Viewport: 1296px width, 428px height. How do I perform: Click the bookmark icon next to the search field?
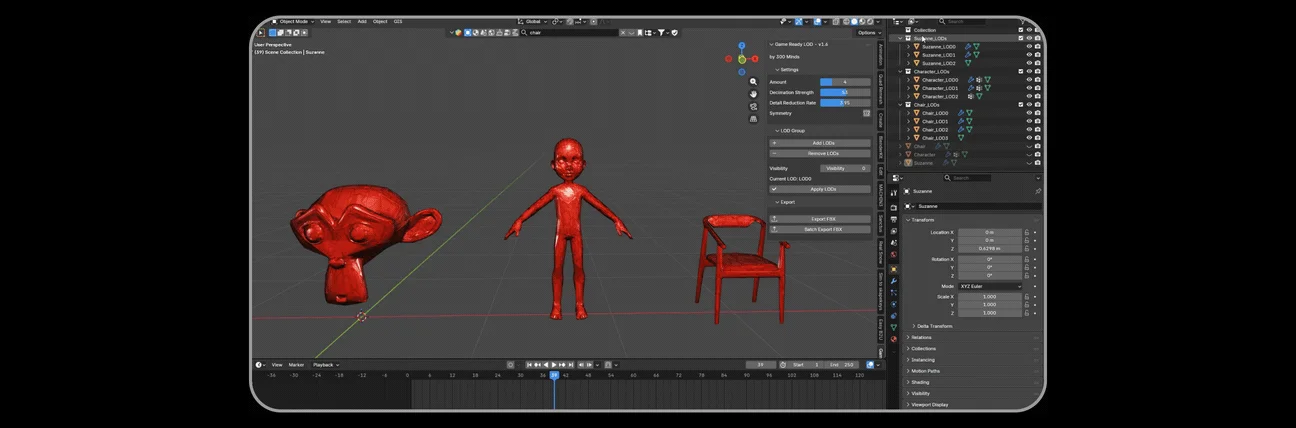640,32
